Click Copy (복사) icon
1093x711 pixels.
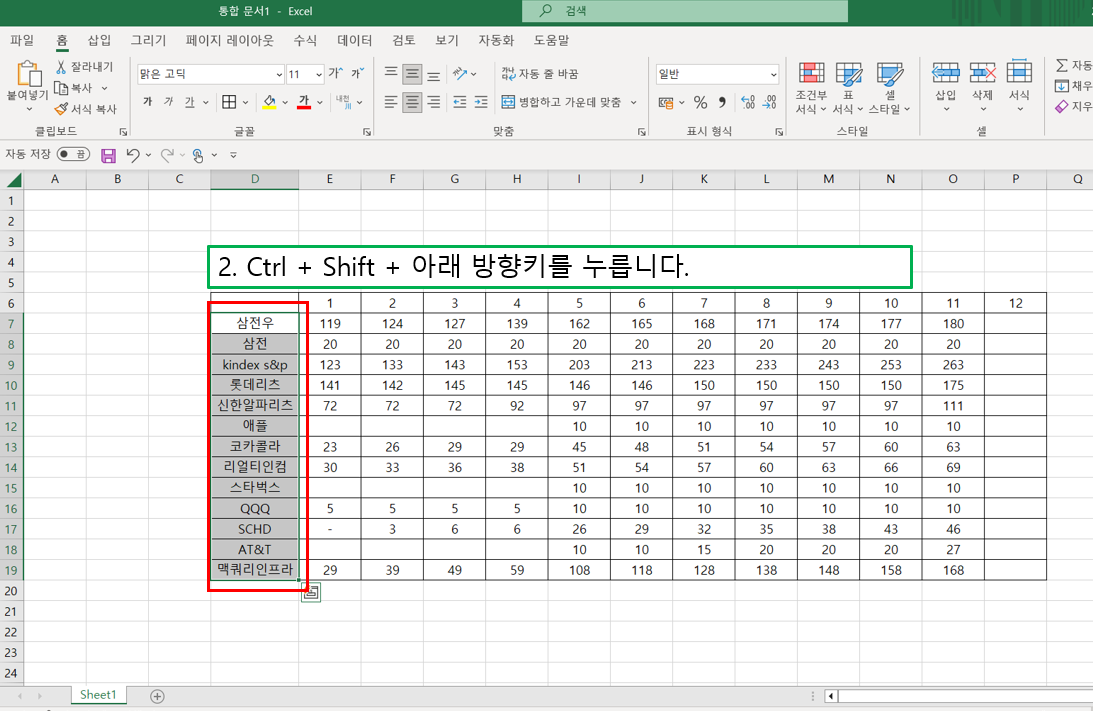[x=61, y=88]
